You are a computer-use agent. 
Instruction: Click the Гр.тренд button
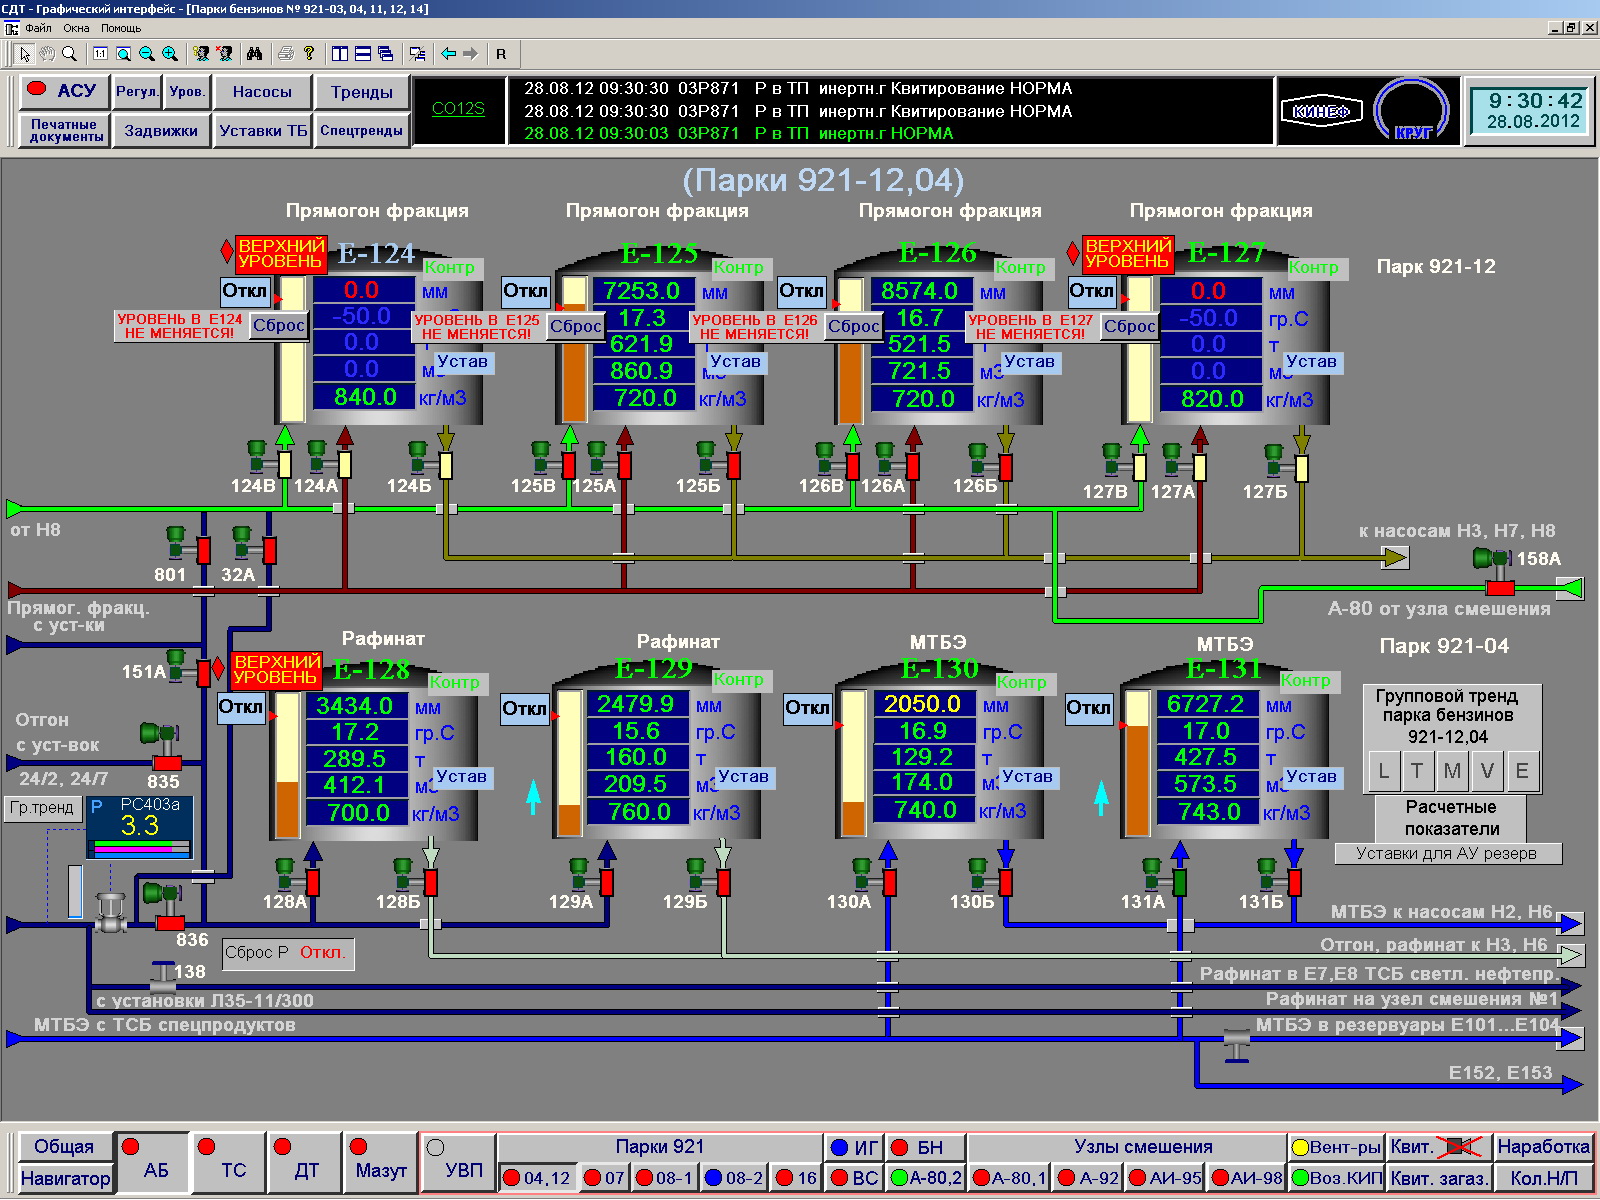click(42, 808)
